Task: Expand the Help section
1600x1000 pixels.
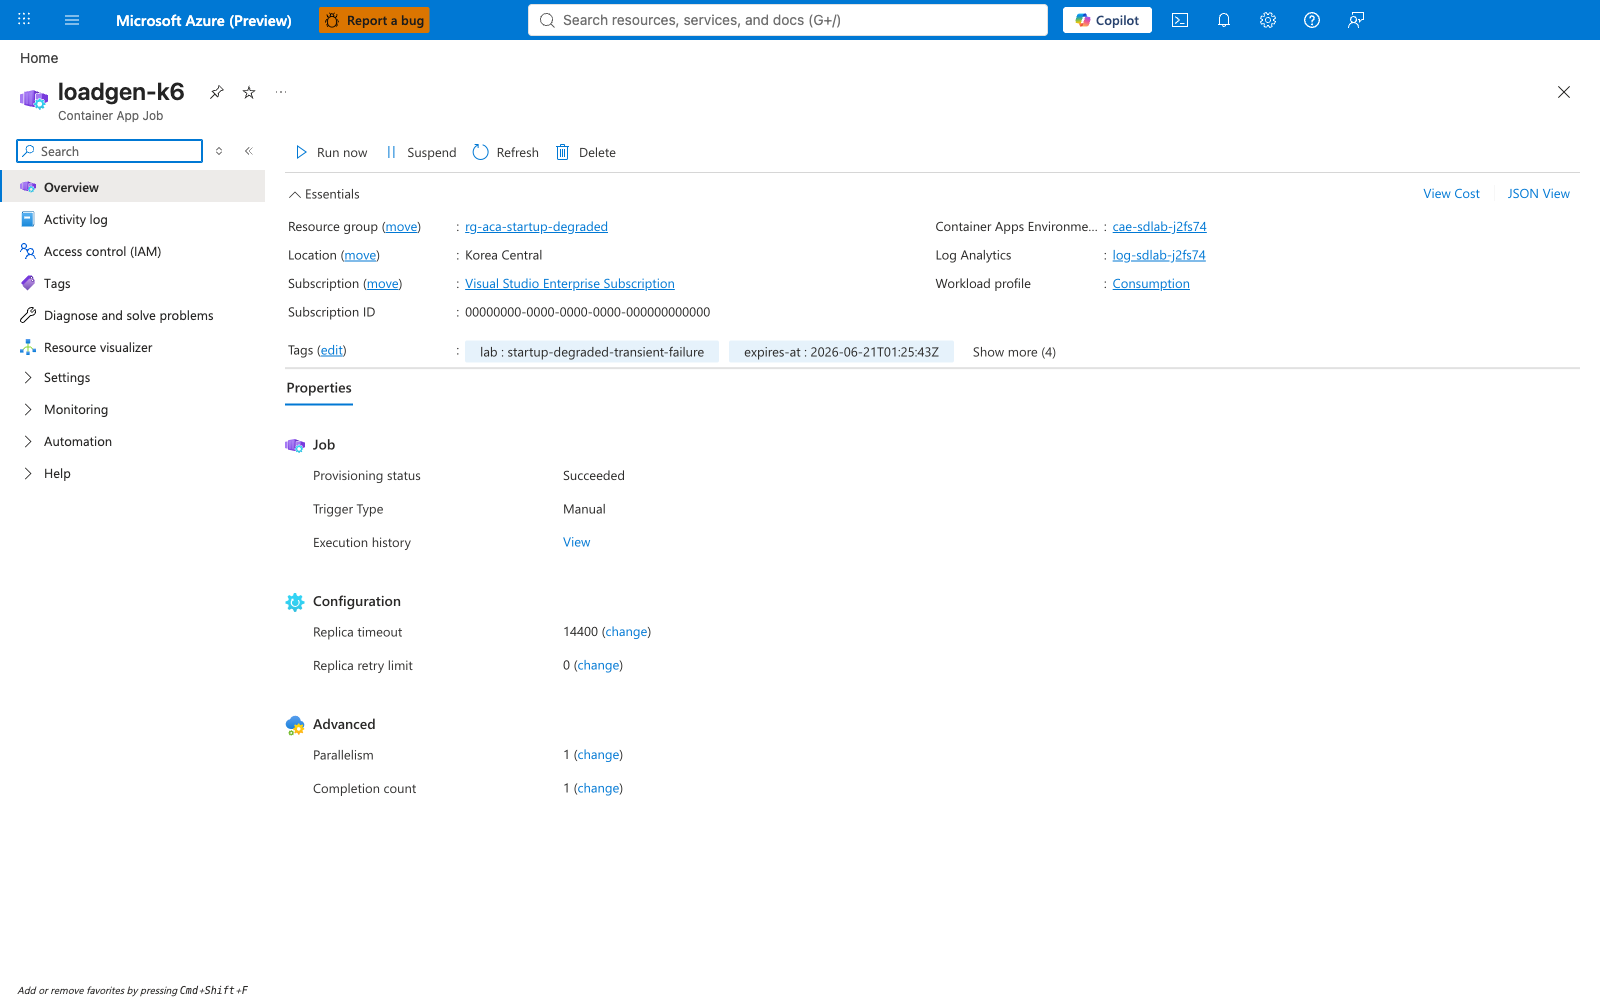Action: tap(28, 473)
